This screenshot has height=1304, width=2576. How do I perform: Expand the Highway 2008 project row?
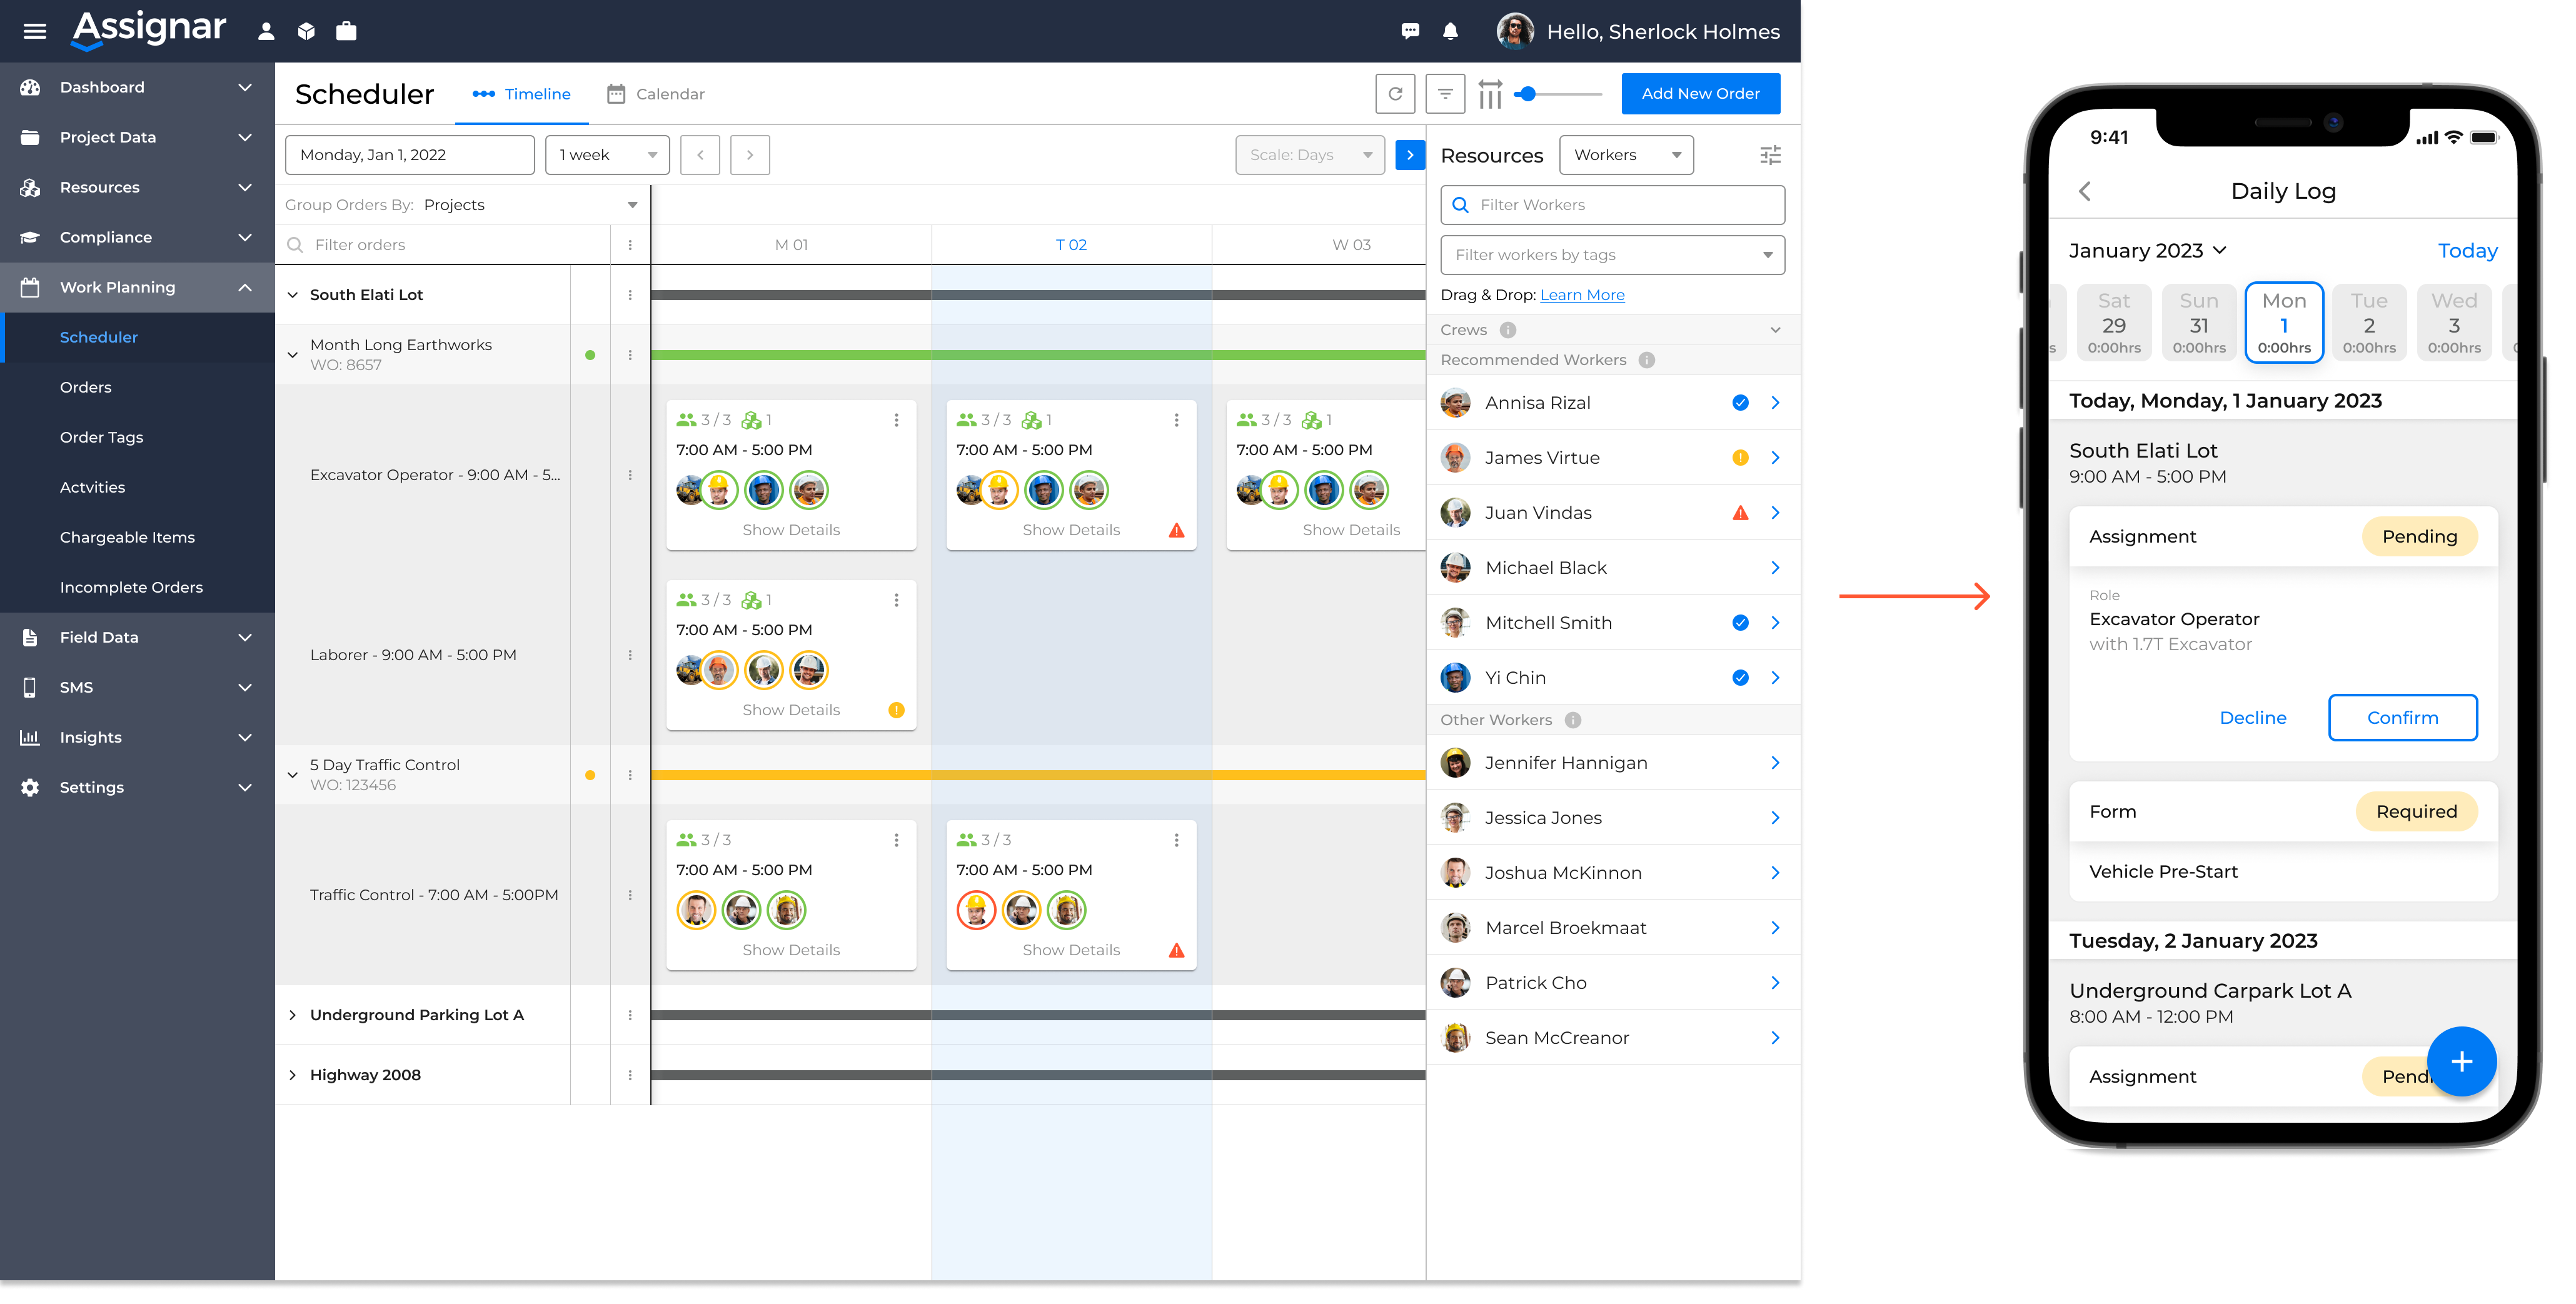pyautogui.click(x=293, y=1075)
